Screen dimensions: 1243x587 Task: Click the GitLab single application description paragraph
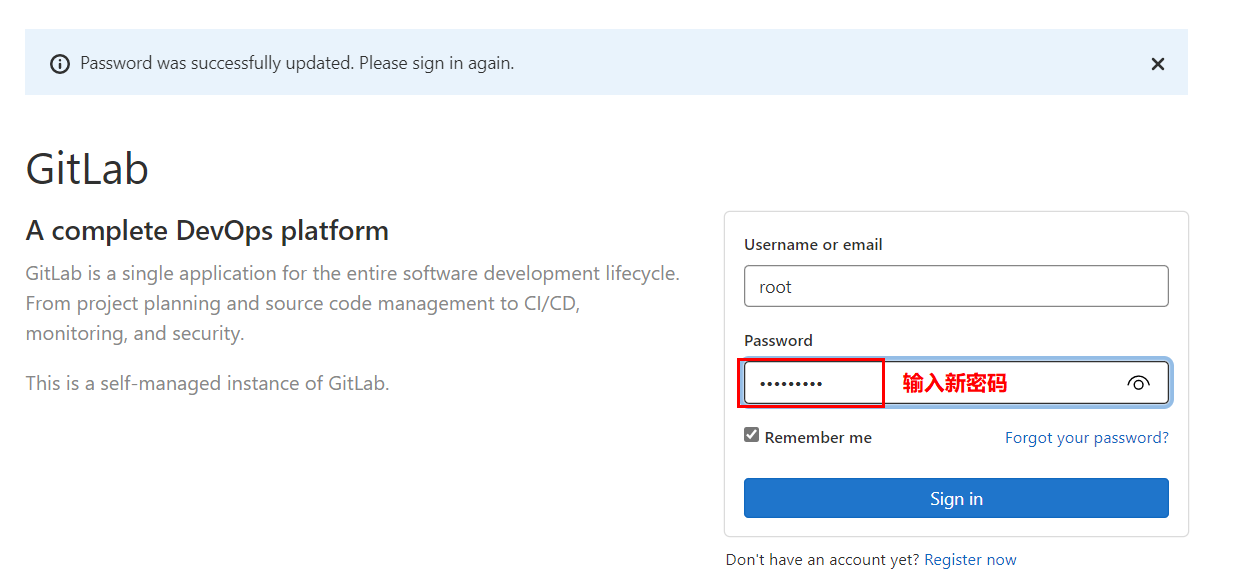[x=352, y=303]
